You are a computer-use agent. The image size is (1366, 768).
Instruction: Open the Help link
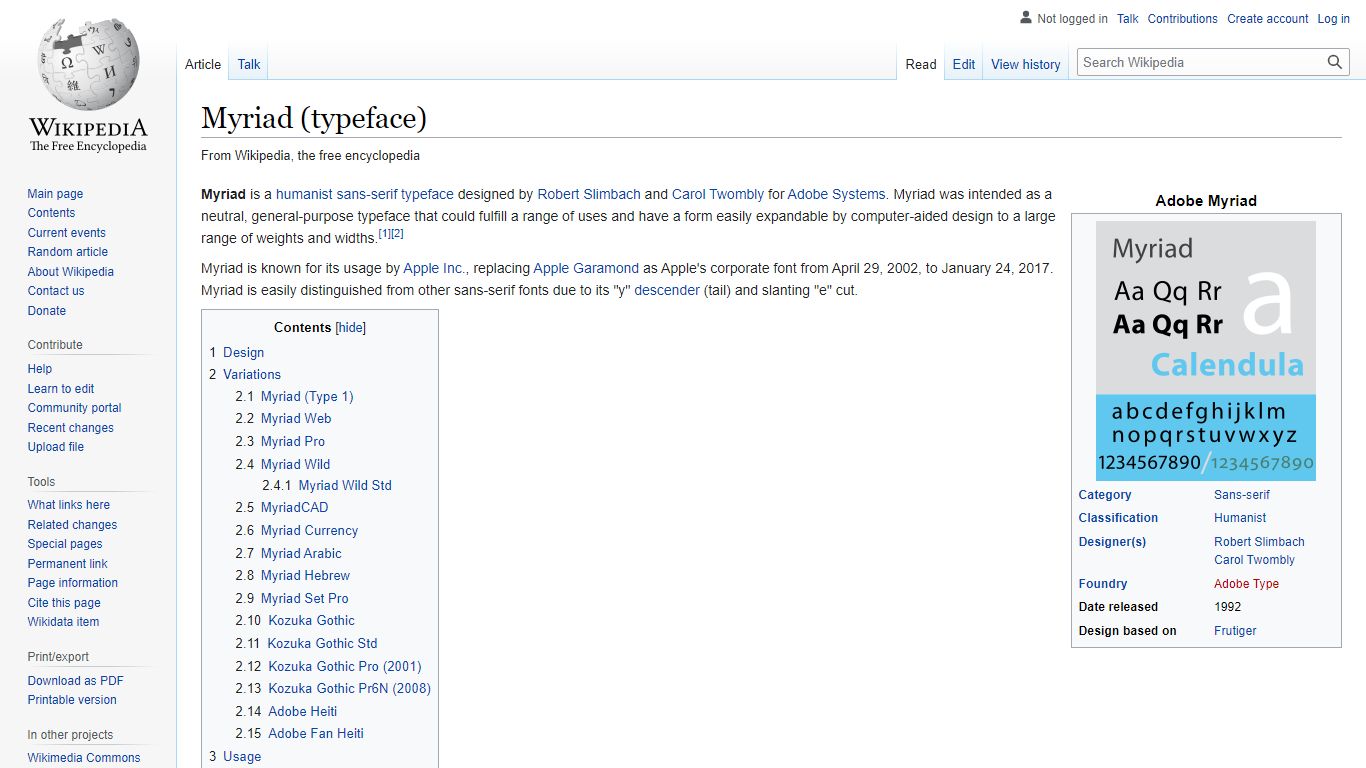(40, 369)
